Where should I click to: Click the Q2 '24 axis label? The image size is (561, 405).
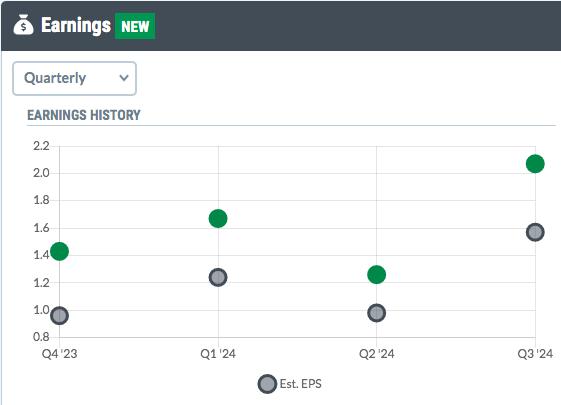point(376,354)
